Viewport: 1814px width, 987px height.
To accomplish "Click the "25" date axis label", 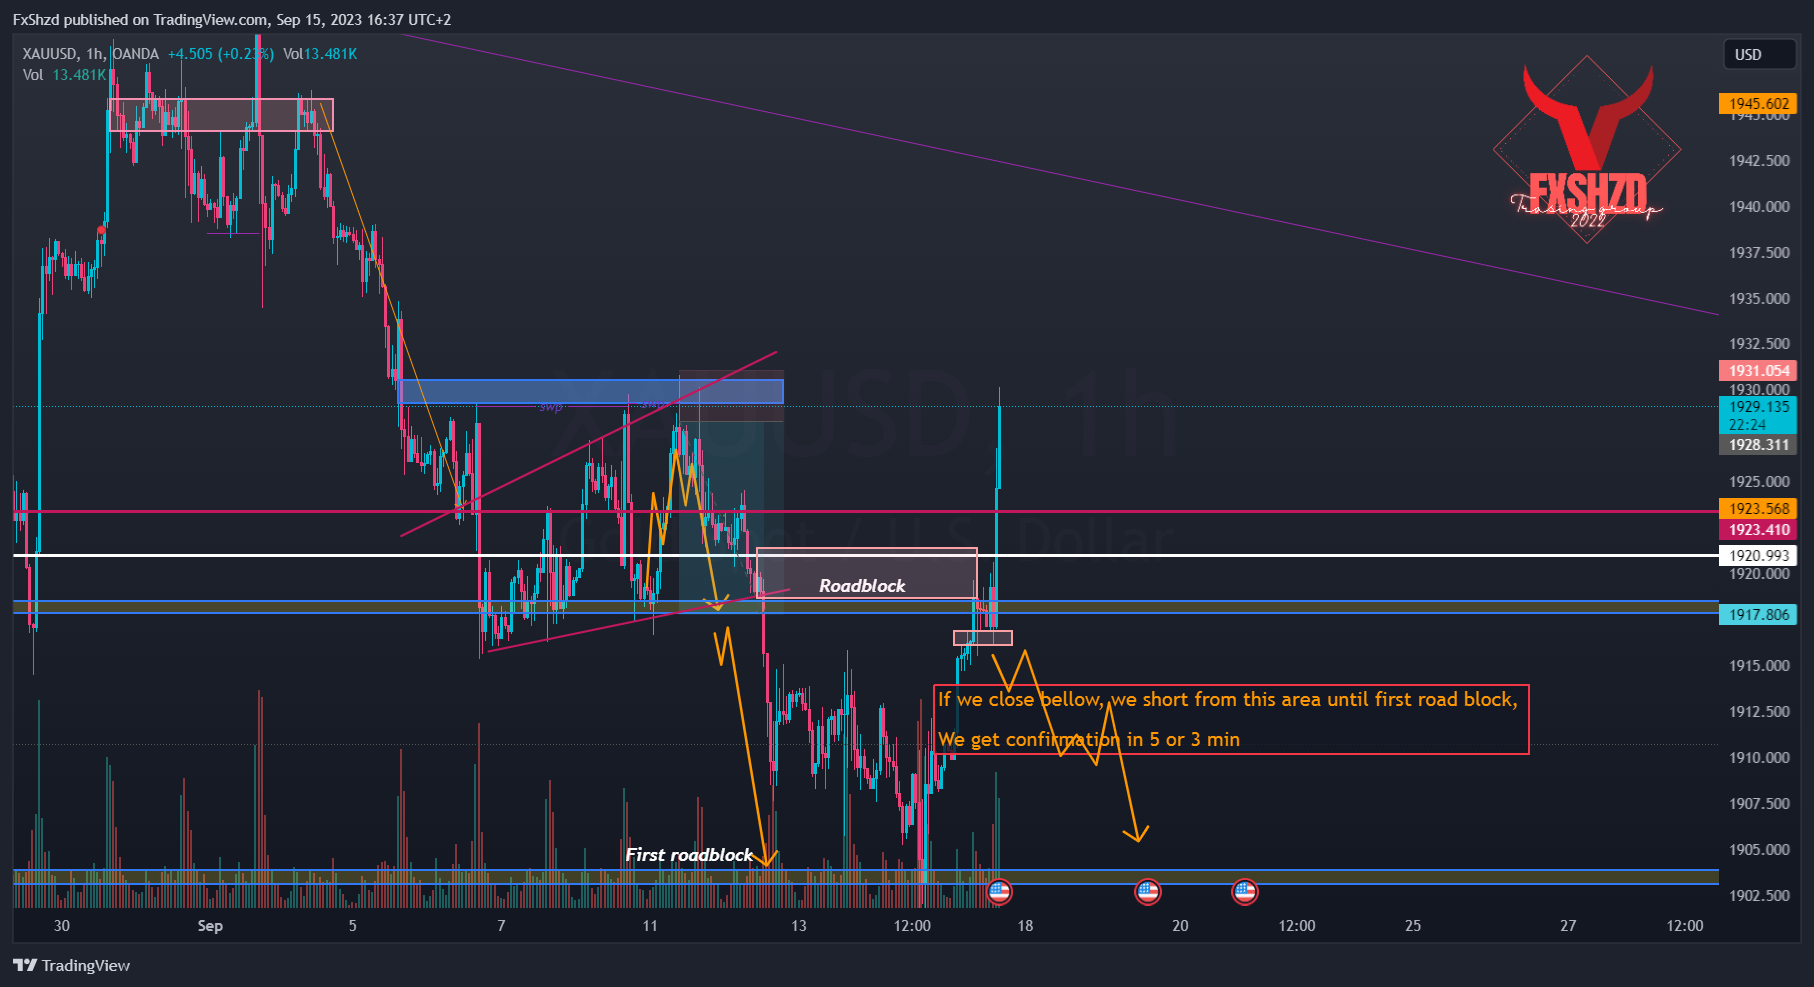I will click(1413, 926).
